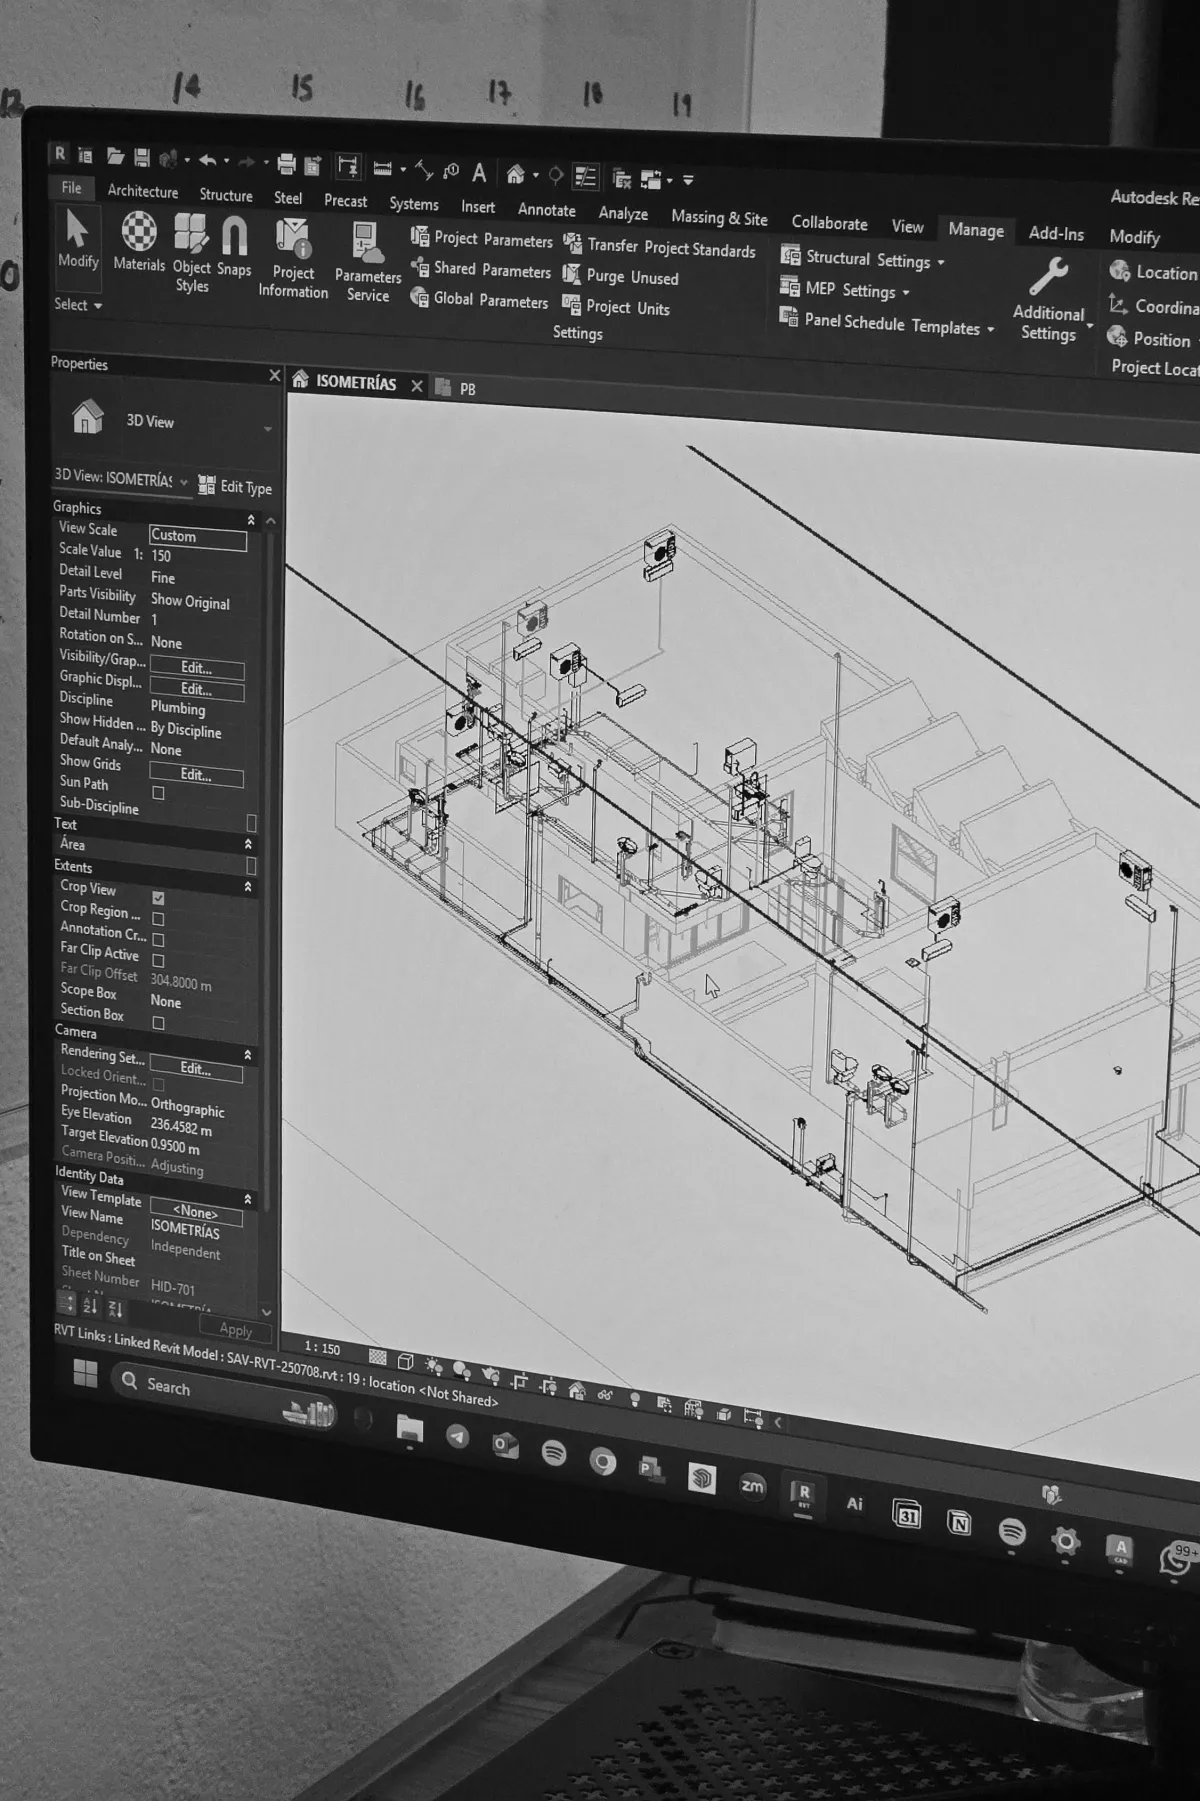Undo the last action in the quick access toolbar
Screen dimensions: 1200x1801
coord(207,160)
